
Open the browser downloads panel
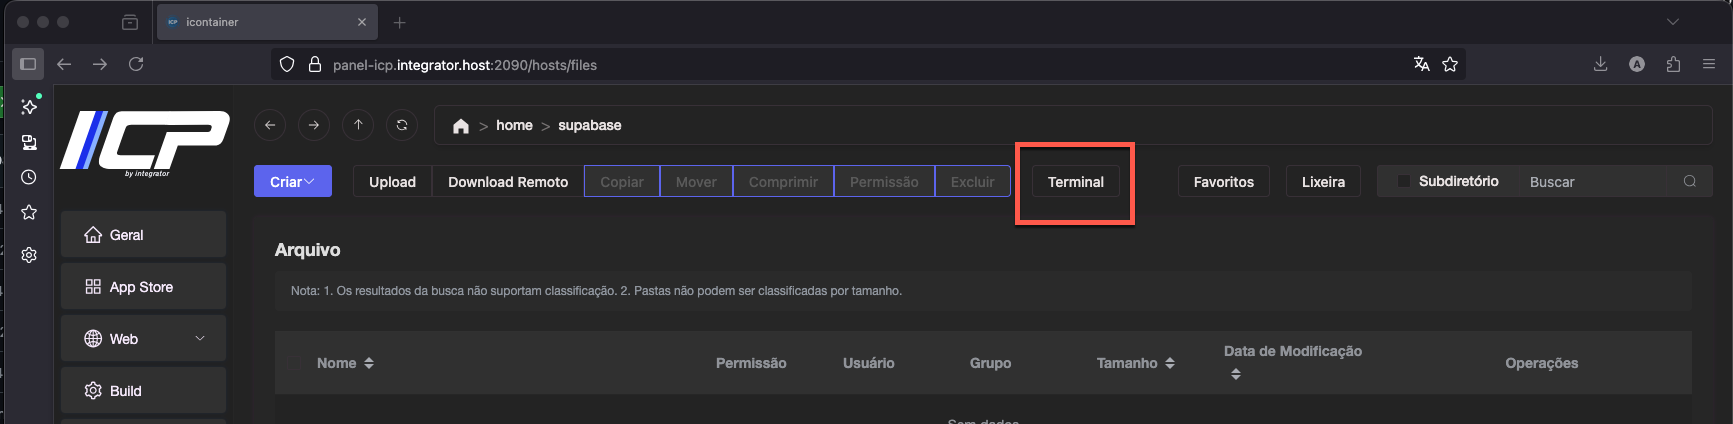pos(1600,64)
